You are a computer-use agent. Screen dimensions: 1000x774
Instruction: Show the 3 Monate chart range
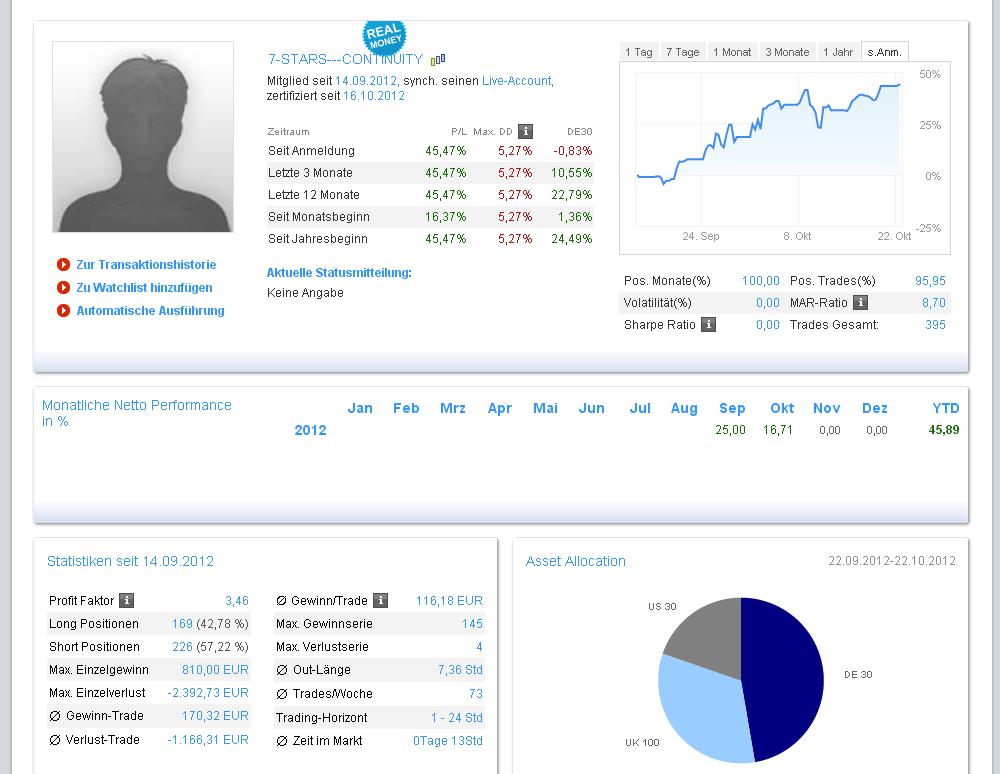coord(787,52)
